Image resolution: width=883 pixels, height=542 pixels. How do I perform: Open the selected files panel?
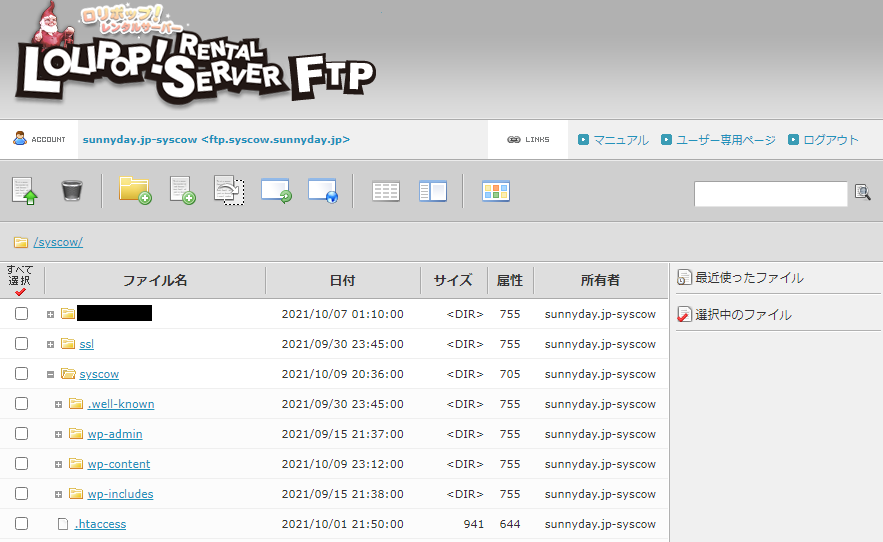click(742, 315)
